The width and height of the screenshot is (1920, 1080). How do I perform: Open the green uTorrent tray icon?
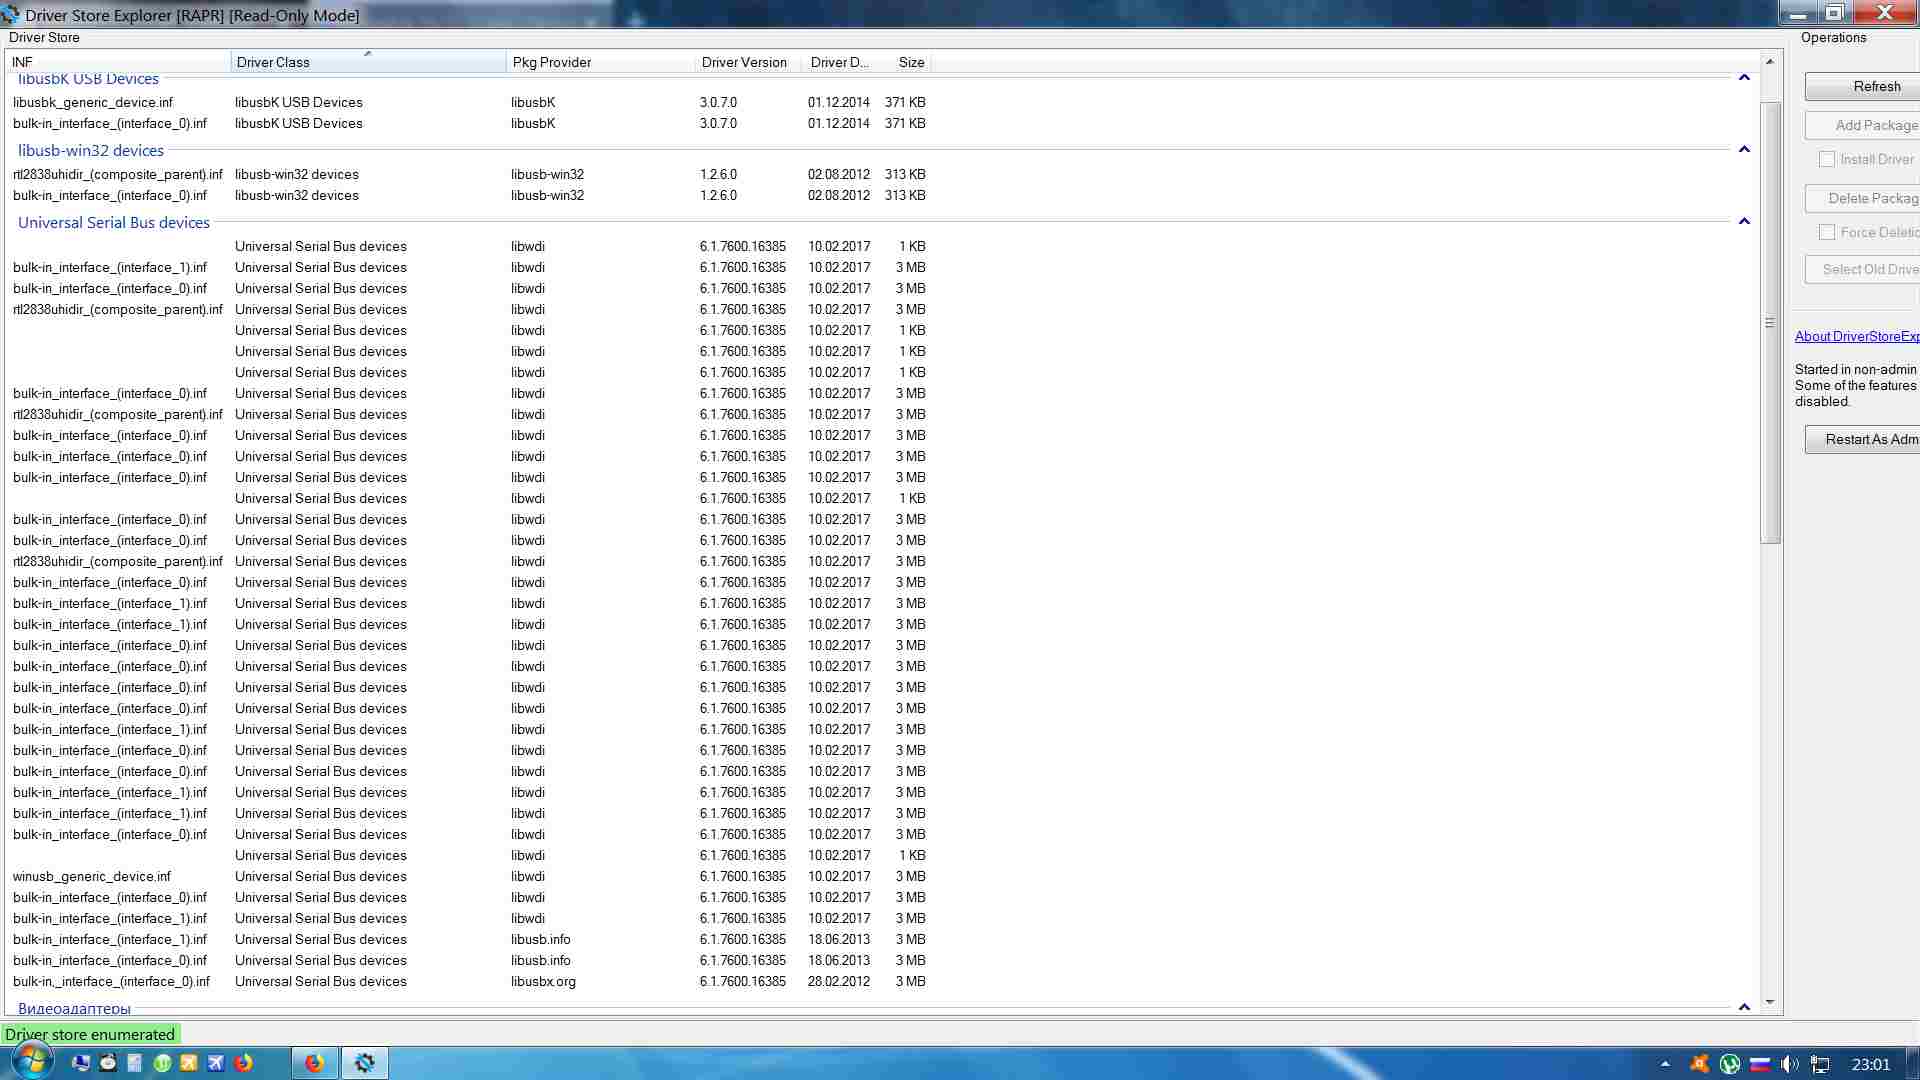(x=1729, y=1064)
